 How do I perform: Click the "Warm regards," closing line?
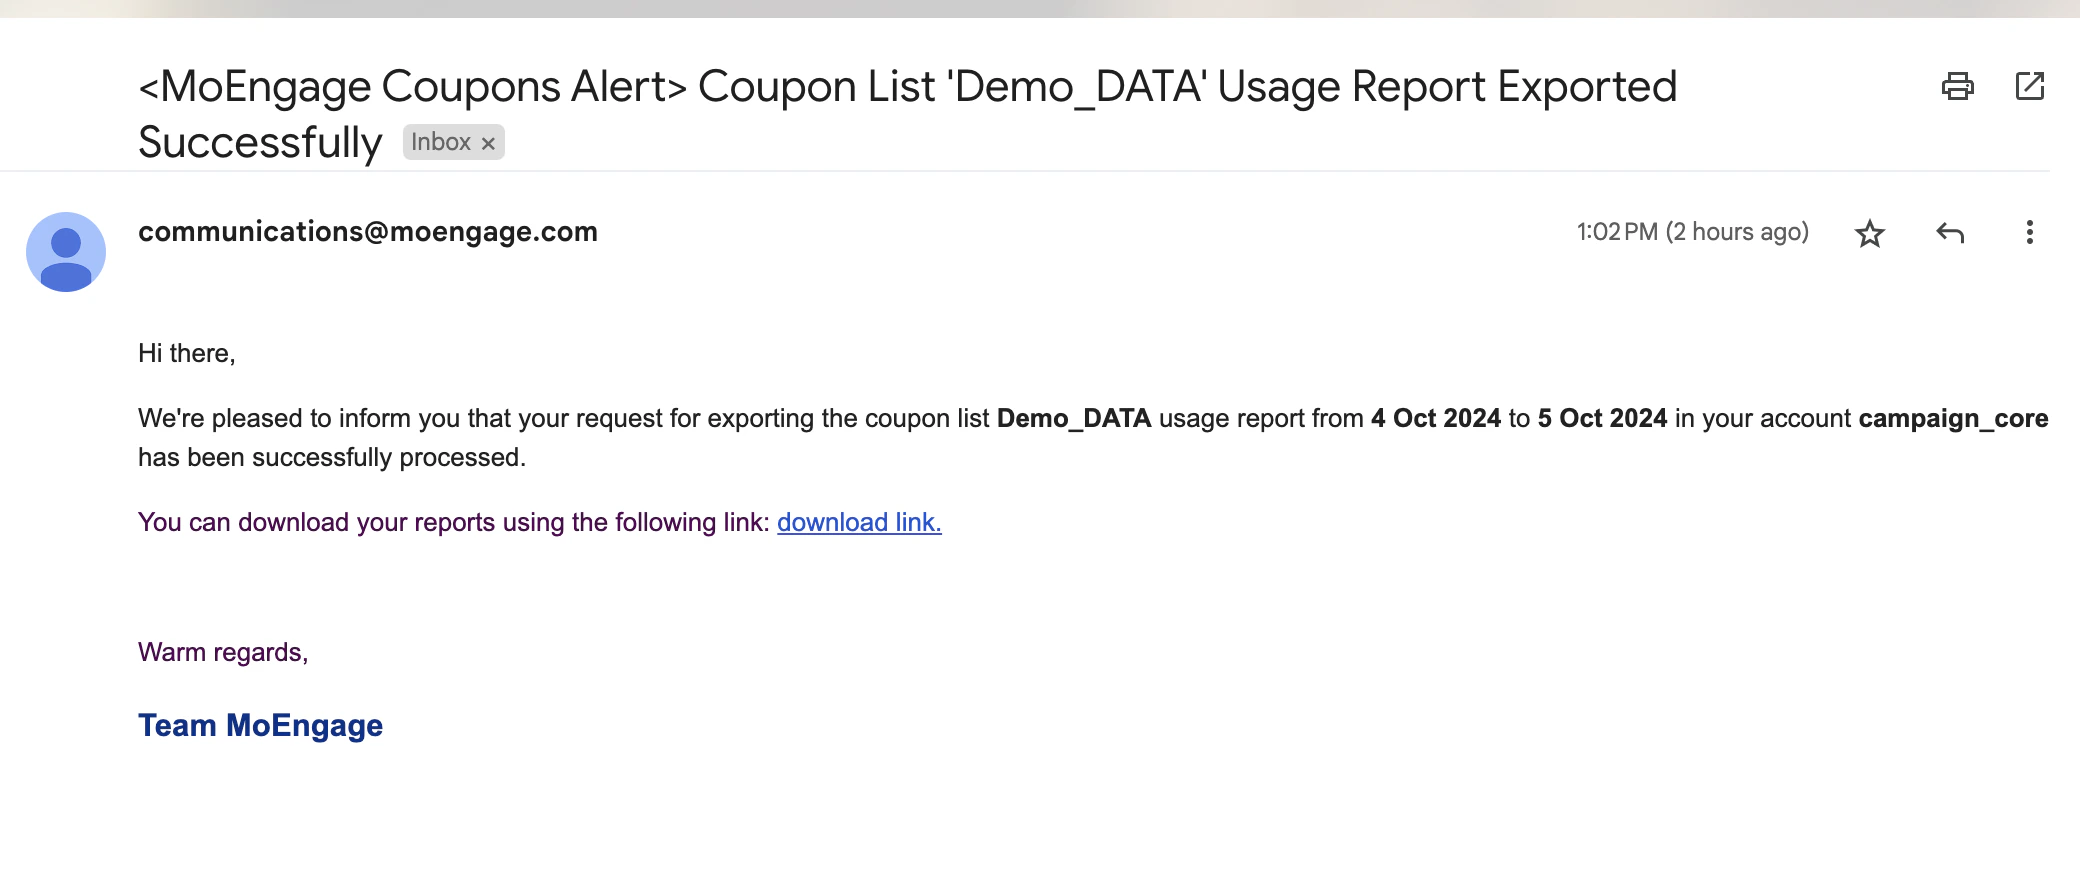coord(223,652)
